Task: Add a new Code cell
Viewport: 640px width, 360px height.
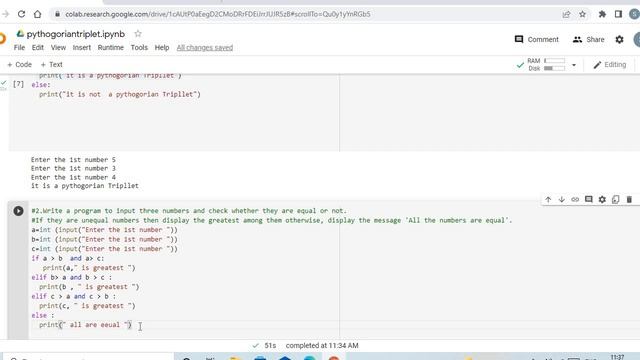Action: coord(19,64)
